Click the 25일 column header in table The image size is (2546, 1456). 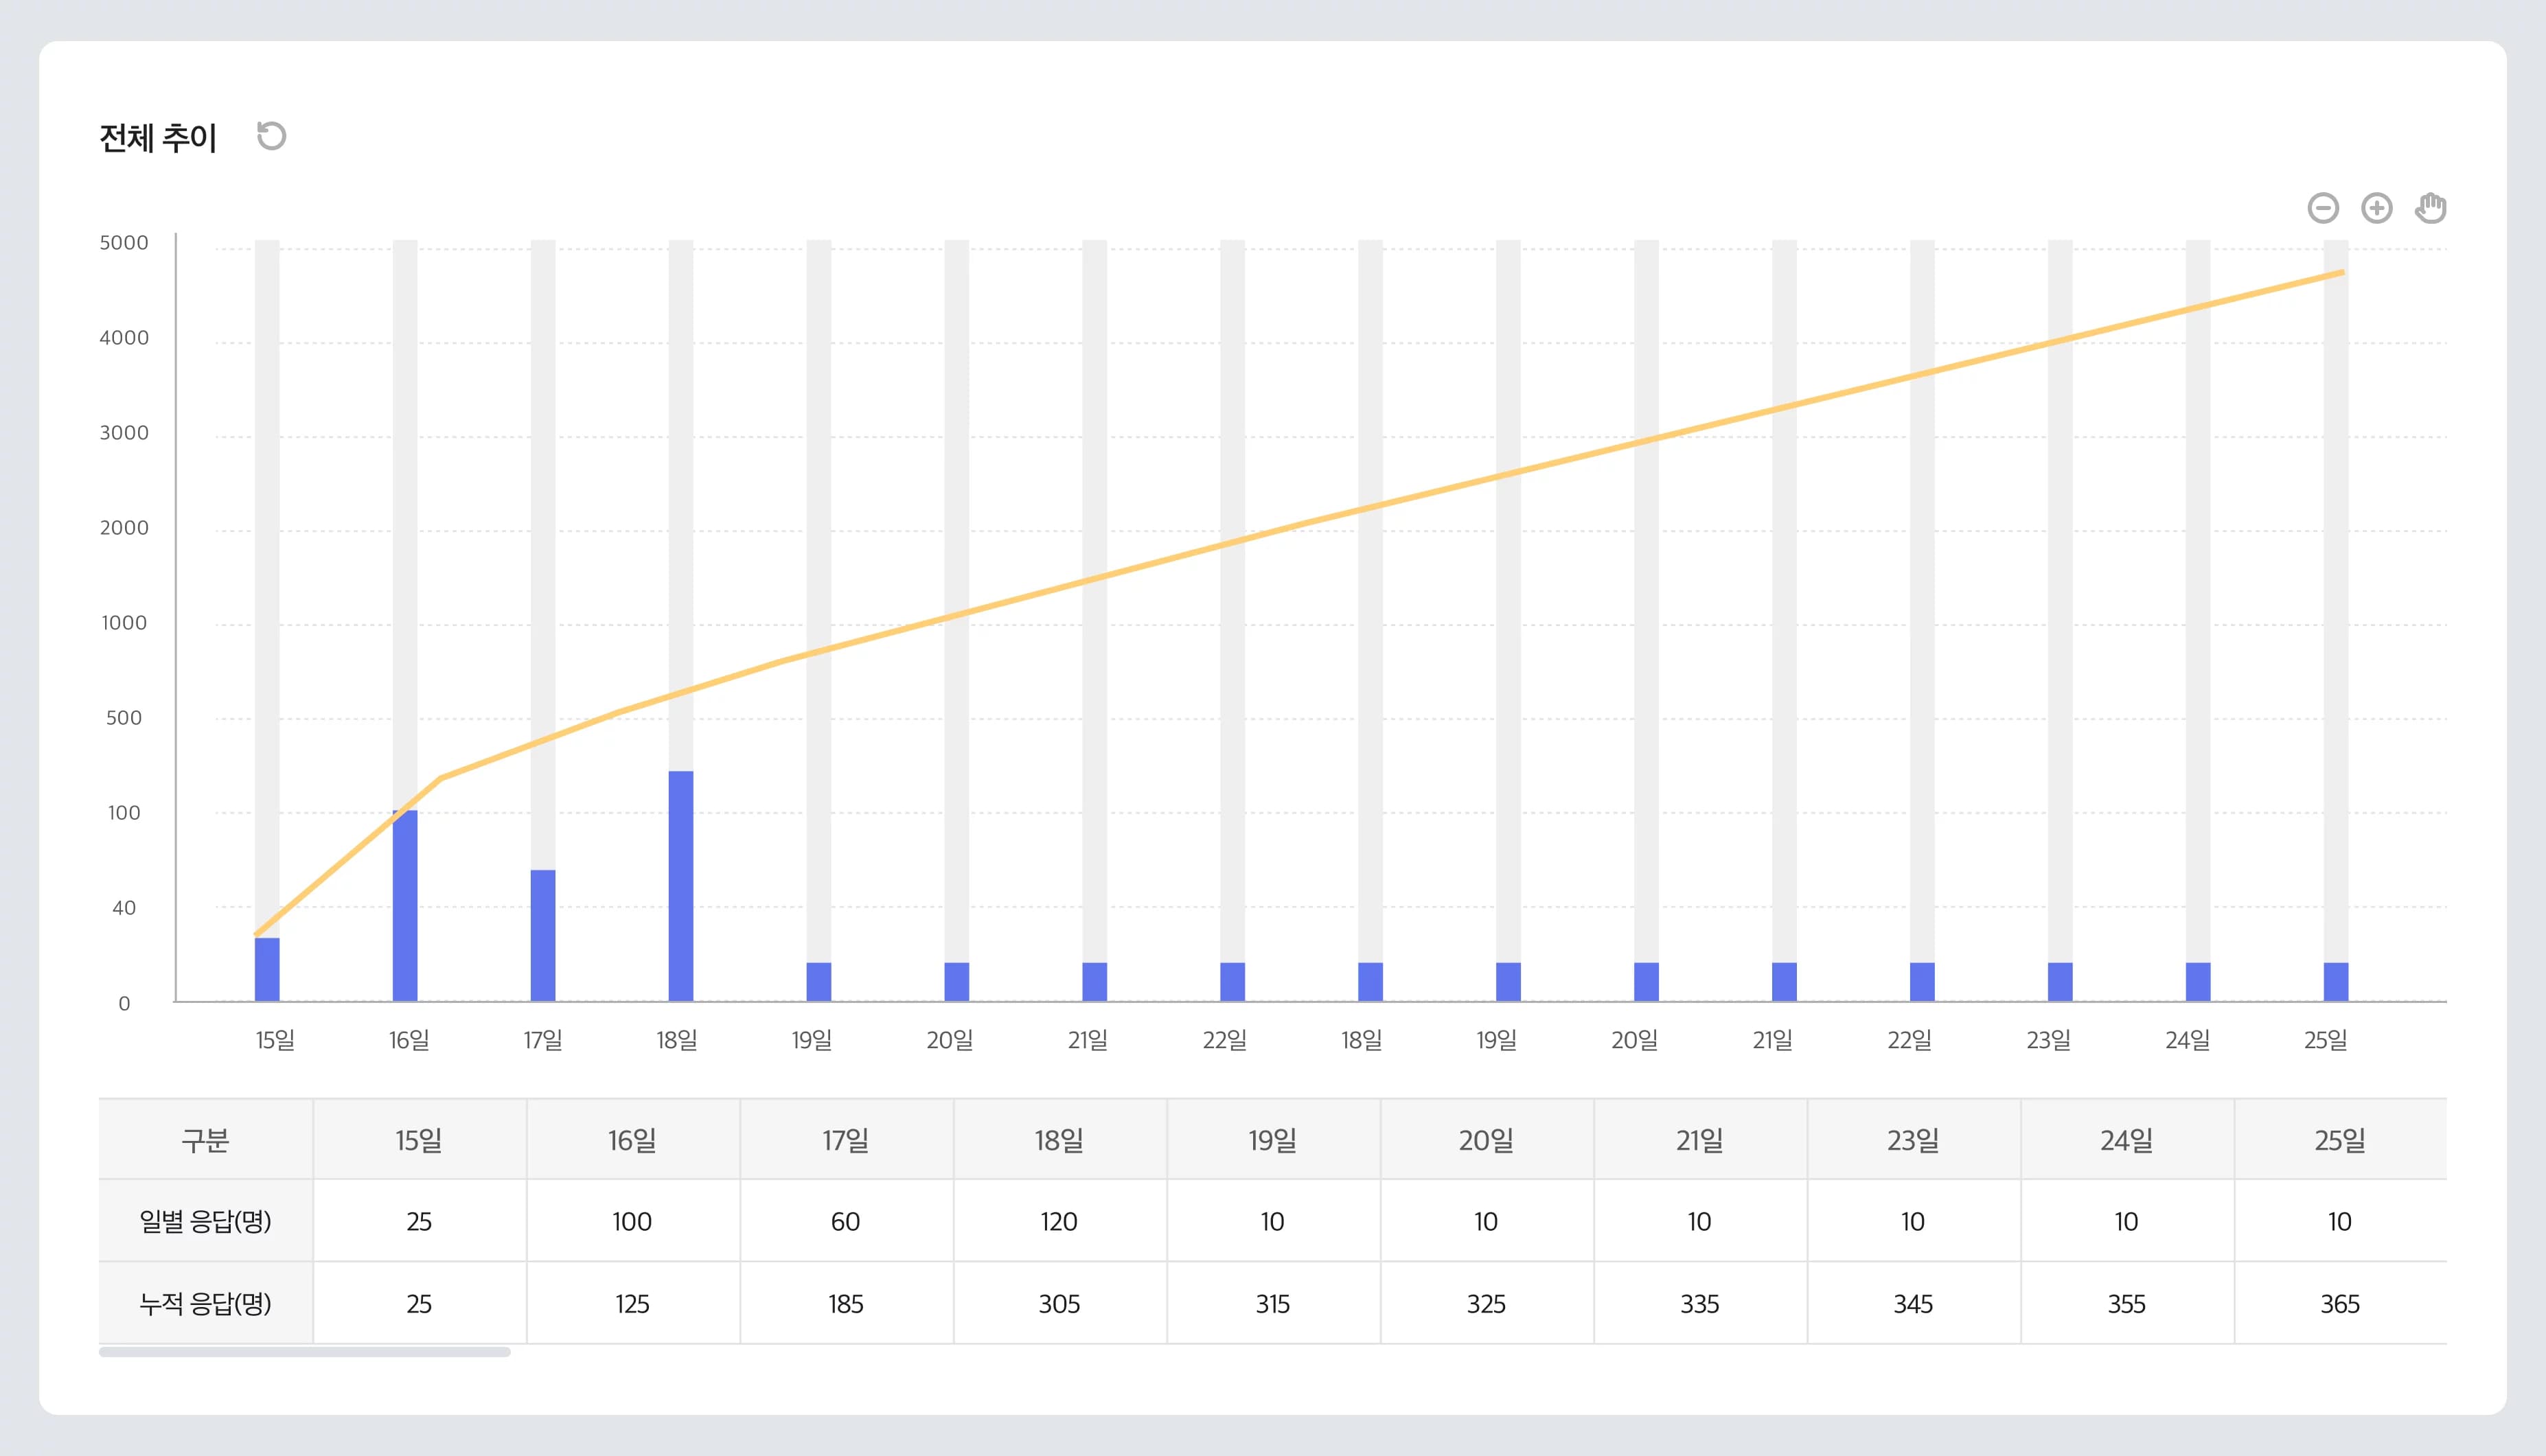click(x=2339, y=1140)
